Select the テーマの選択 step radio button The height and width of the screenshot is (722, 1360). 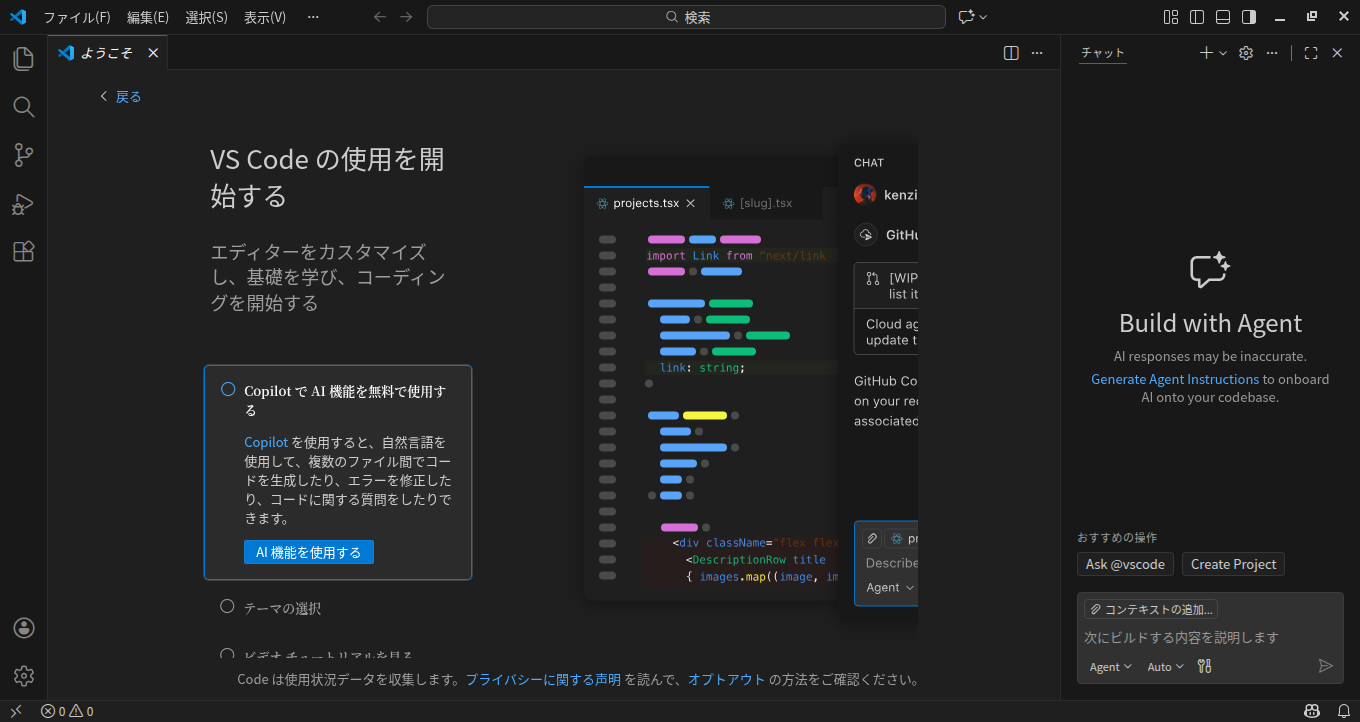point(227,606)
